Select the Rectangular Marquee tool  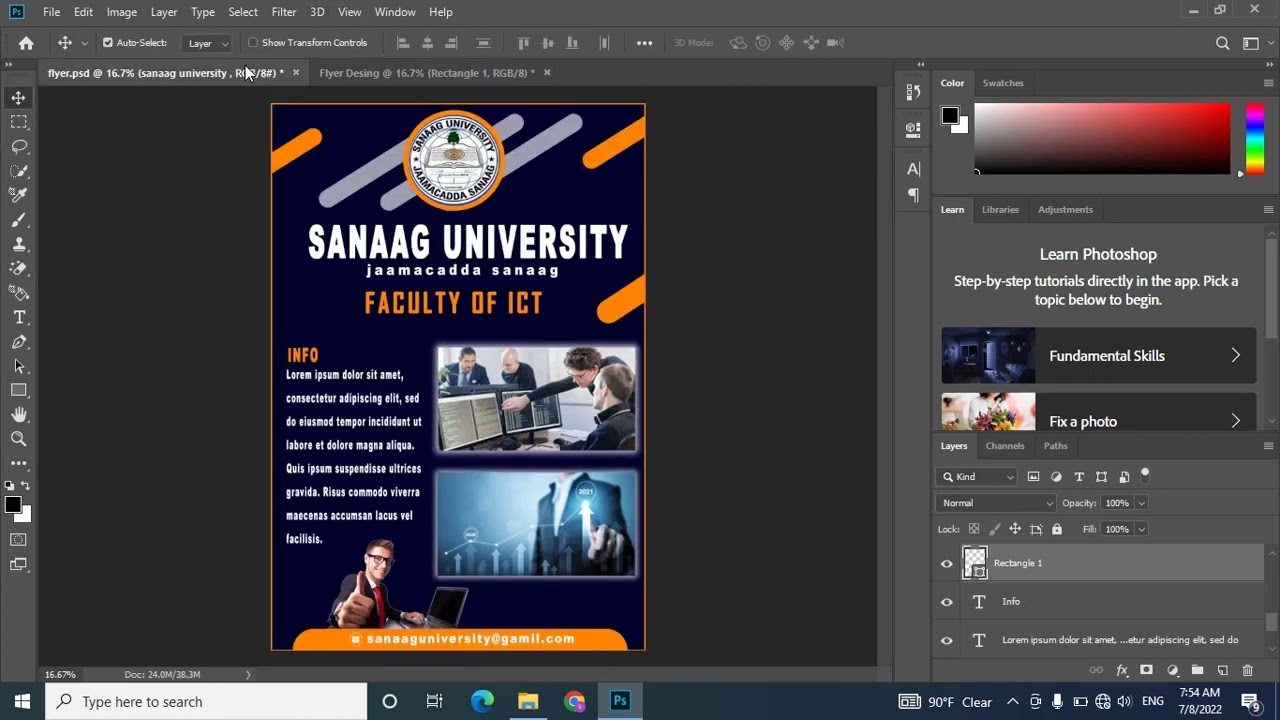[x=19, y=122]
